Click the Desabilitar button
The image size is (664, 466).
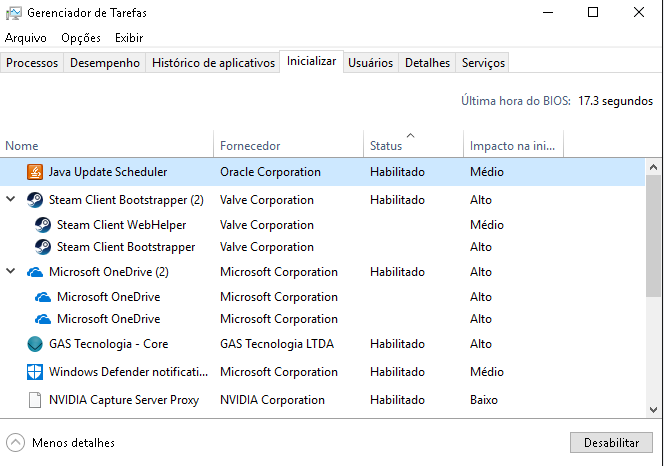coord(611,443)
